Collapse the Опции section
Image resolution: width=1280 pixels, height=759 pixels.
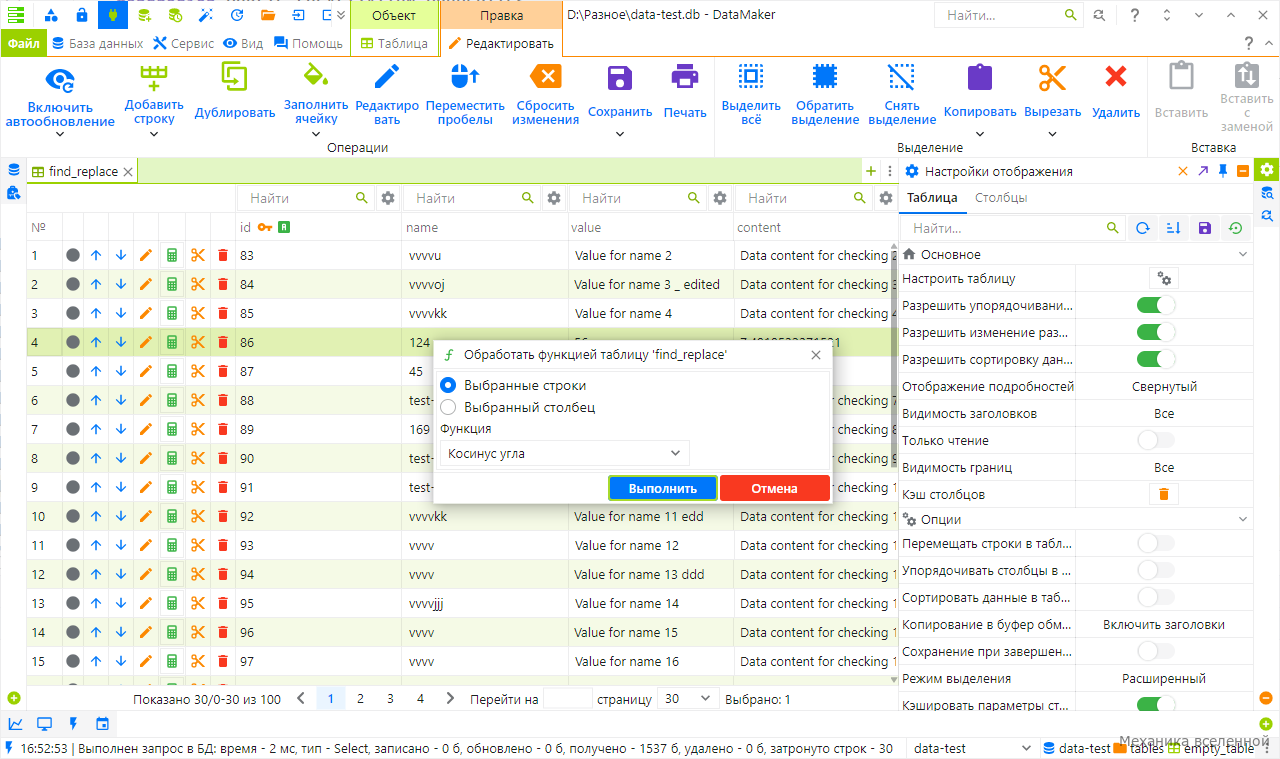1243,519
